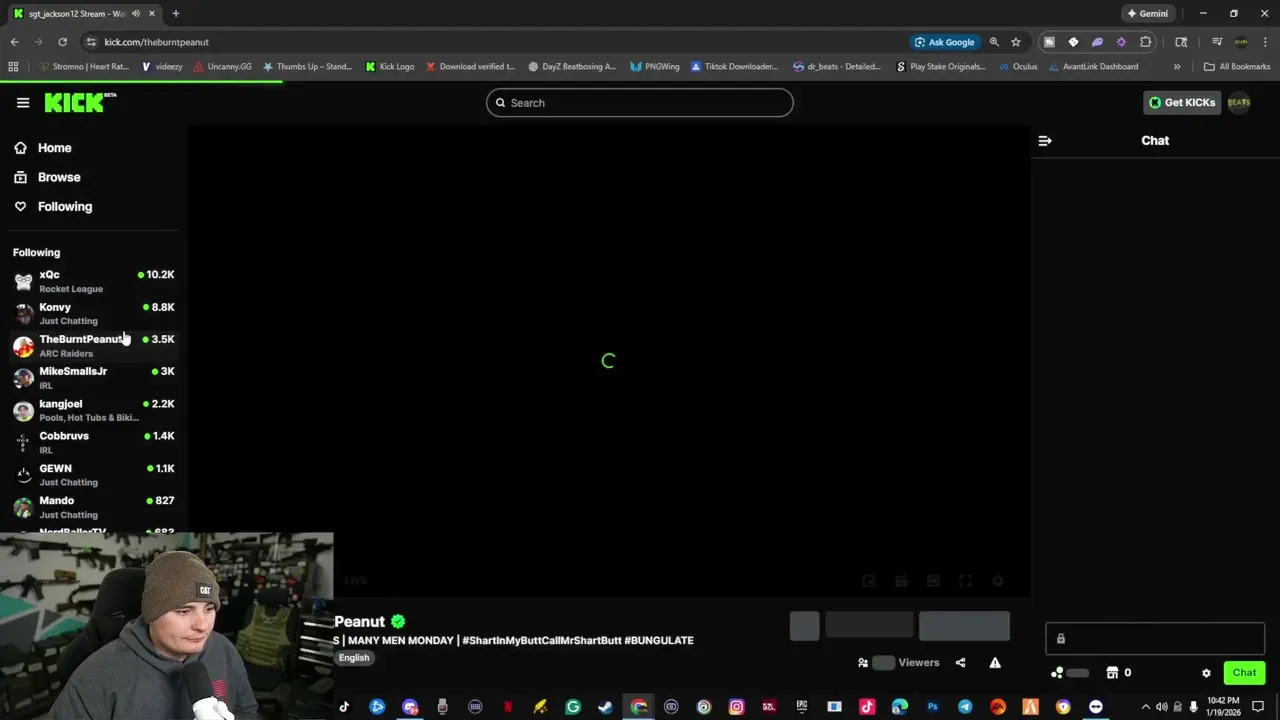The height and width of the screenshot is (720, 1280).
Task: Open the chat shop icon
Action: click(x=1112, y=673)
